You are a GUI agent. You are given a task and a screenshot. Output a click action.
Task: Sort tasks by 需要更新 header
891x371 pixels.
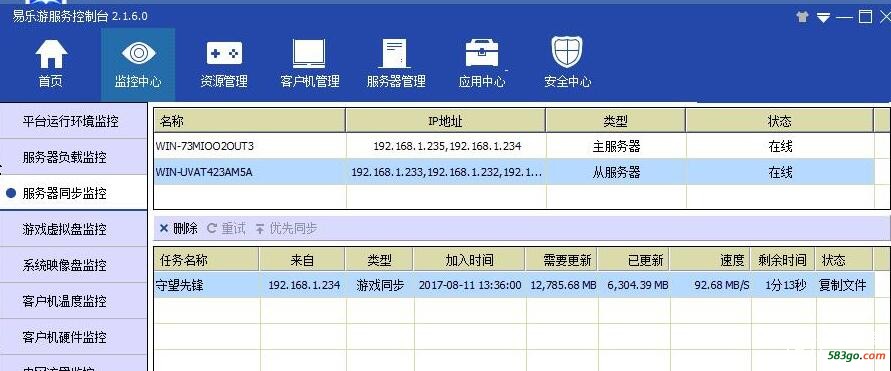tap(561, 260)
